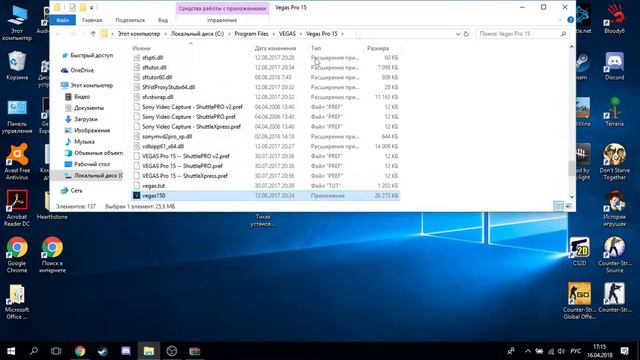Open the Windows Start button

click(x=11, y=351)
